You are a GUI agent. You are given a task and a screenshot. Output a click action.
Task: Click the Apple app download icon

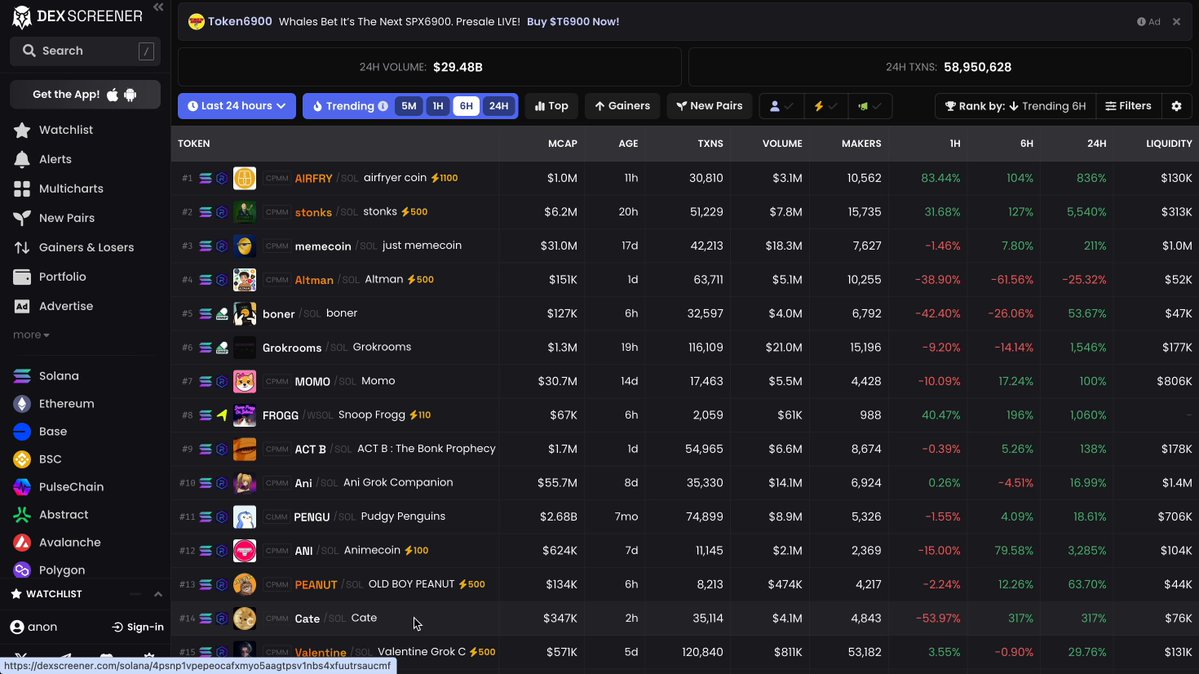(112, 95)
